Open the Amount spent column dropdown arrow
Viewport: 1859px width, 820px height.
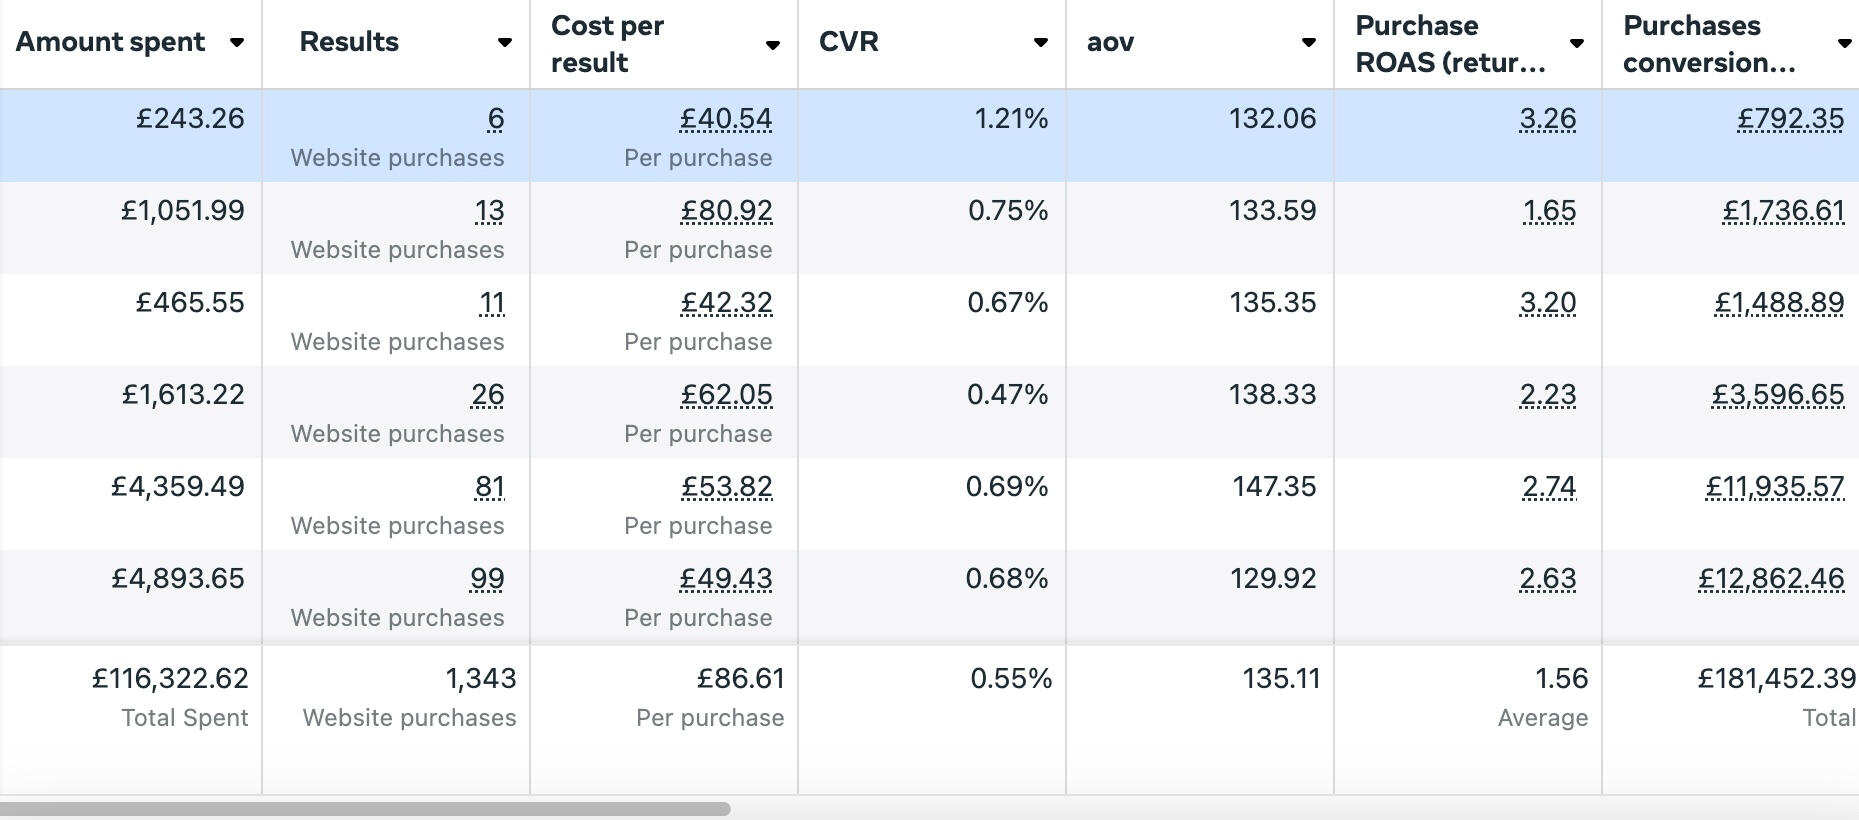click(x=237, y=43)
